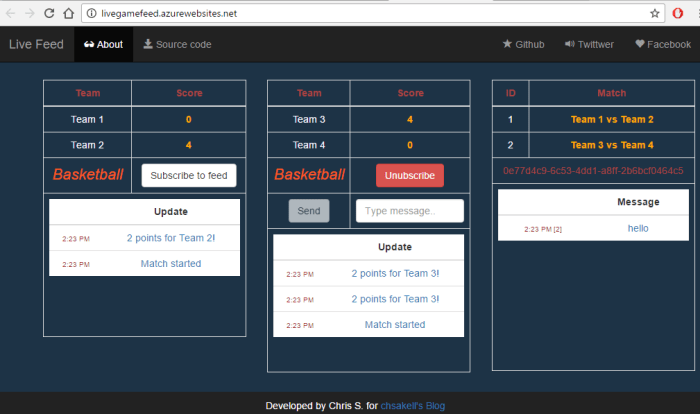700x414 pixels.
Task: Click the browser back arrow
Action: pos(10,13)
